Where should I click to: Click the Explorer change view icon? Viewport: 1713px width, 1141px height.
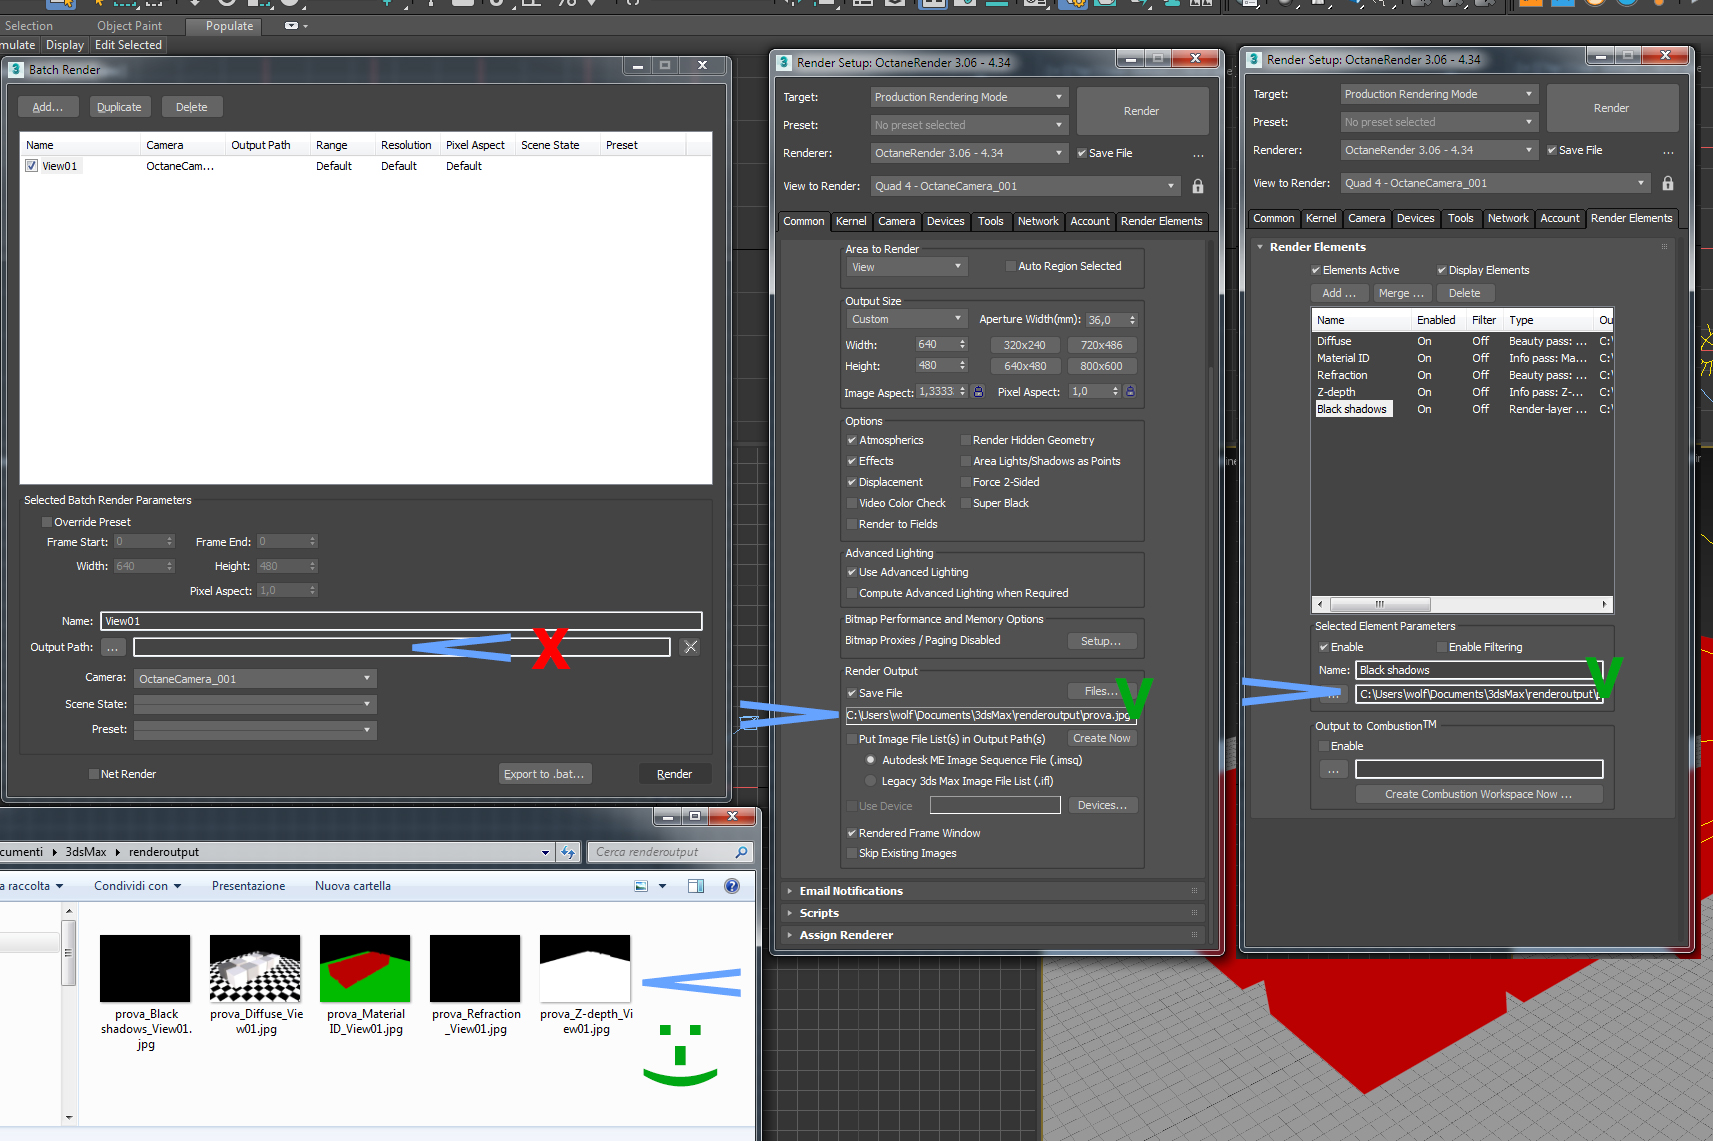pos(641,886)
